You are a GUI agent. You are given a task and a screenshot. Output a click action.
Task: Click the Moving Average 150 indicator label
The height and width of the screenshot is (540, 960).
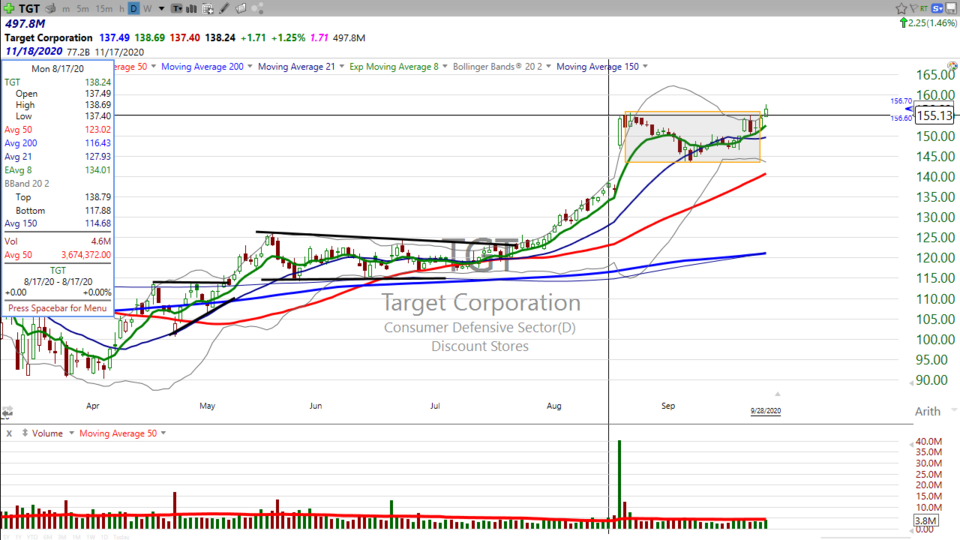tap(598, 66)
